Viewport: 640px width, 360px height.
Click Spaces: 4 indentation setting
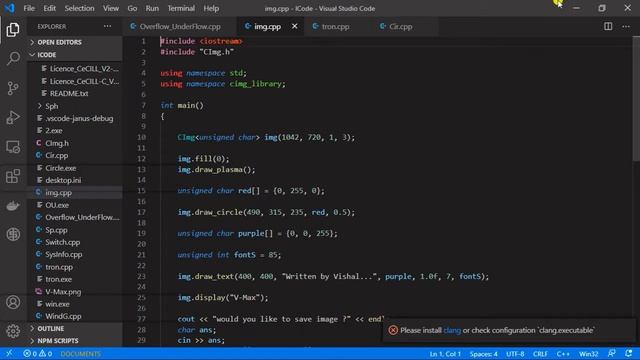[483, 354]
